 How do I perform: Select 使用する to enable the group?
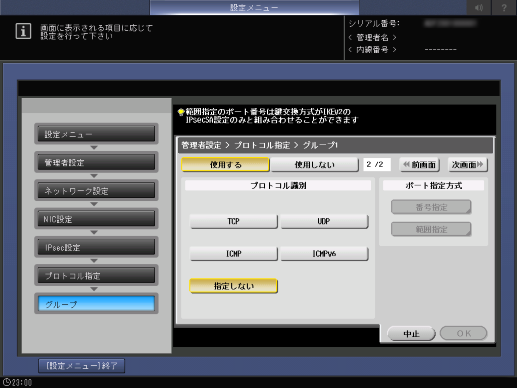(225, 165)
